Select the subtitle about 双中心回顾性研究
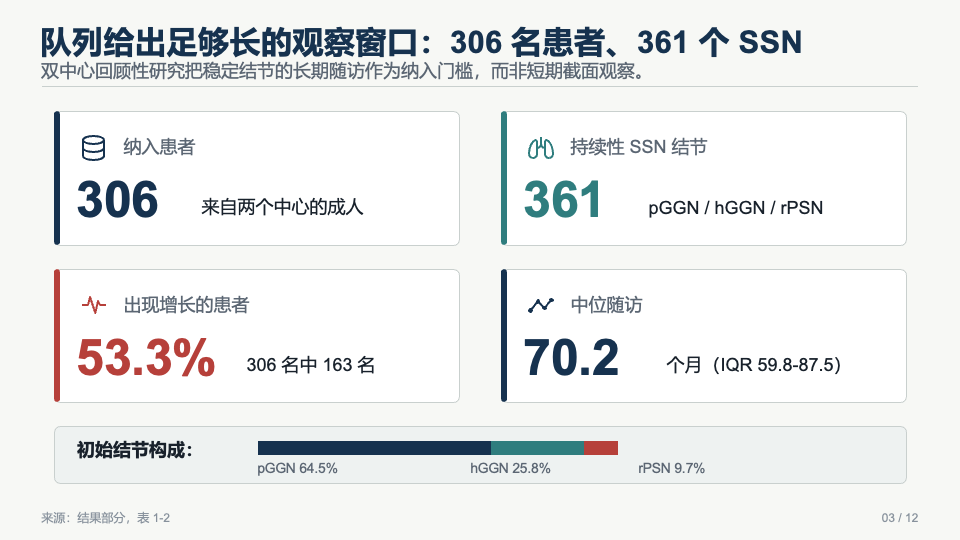The image size is (960, 540). (343, 72)
